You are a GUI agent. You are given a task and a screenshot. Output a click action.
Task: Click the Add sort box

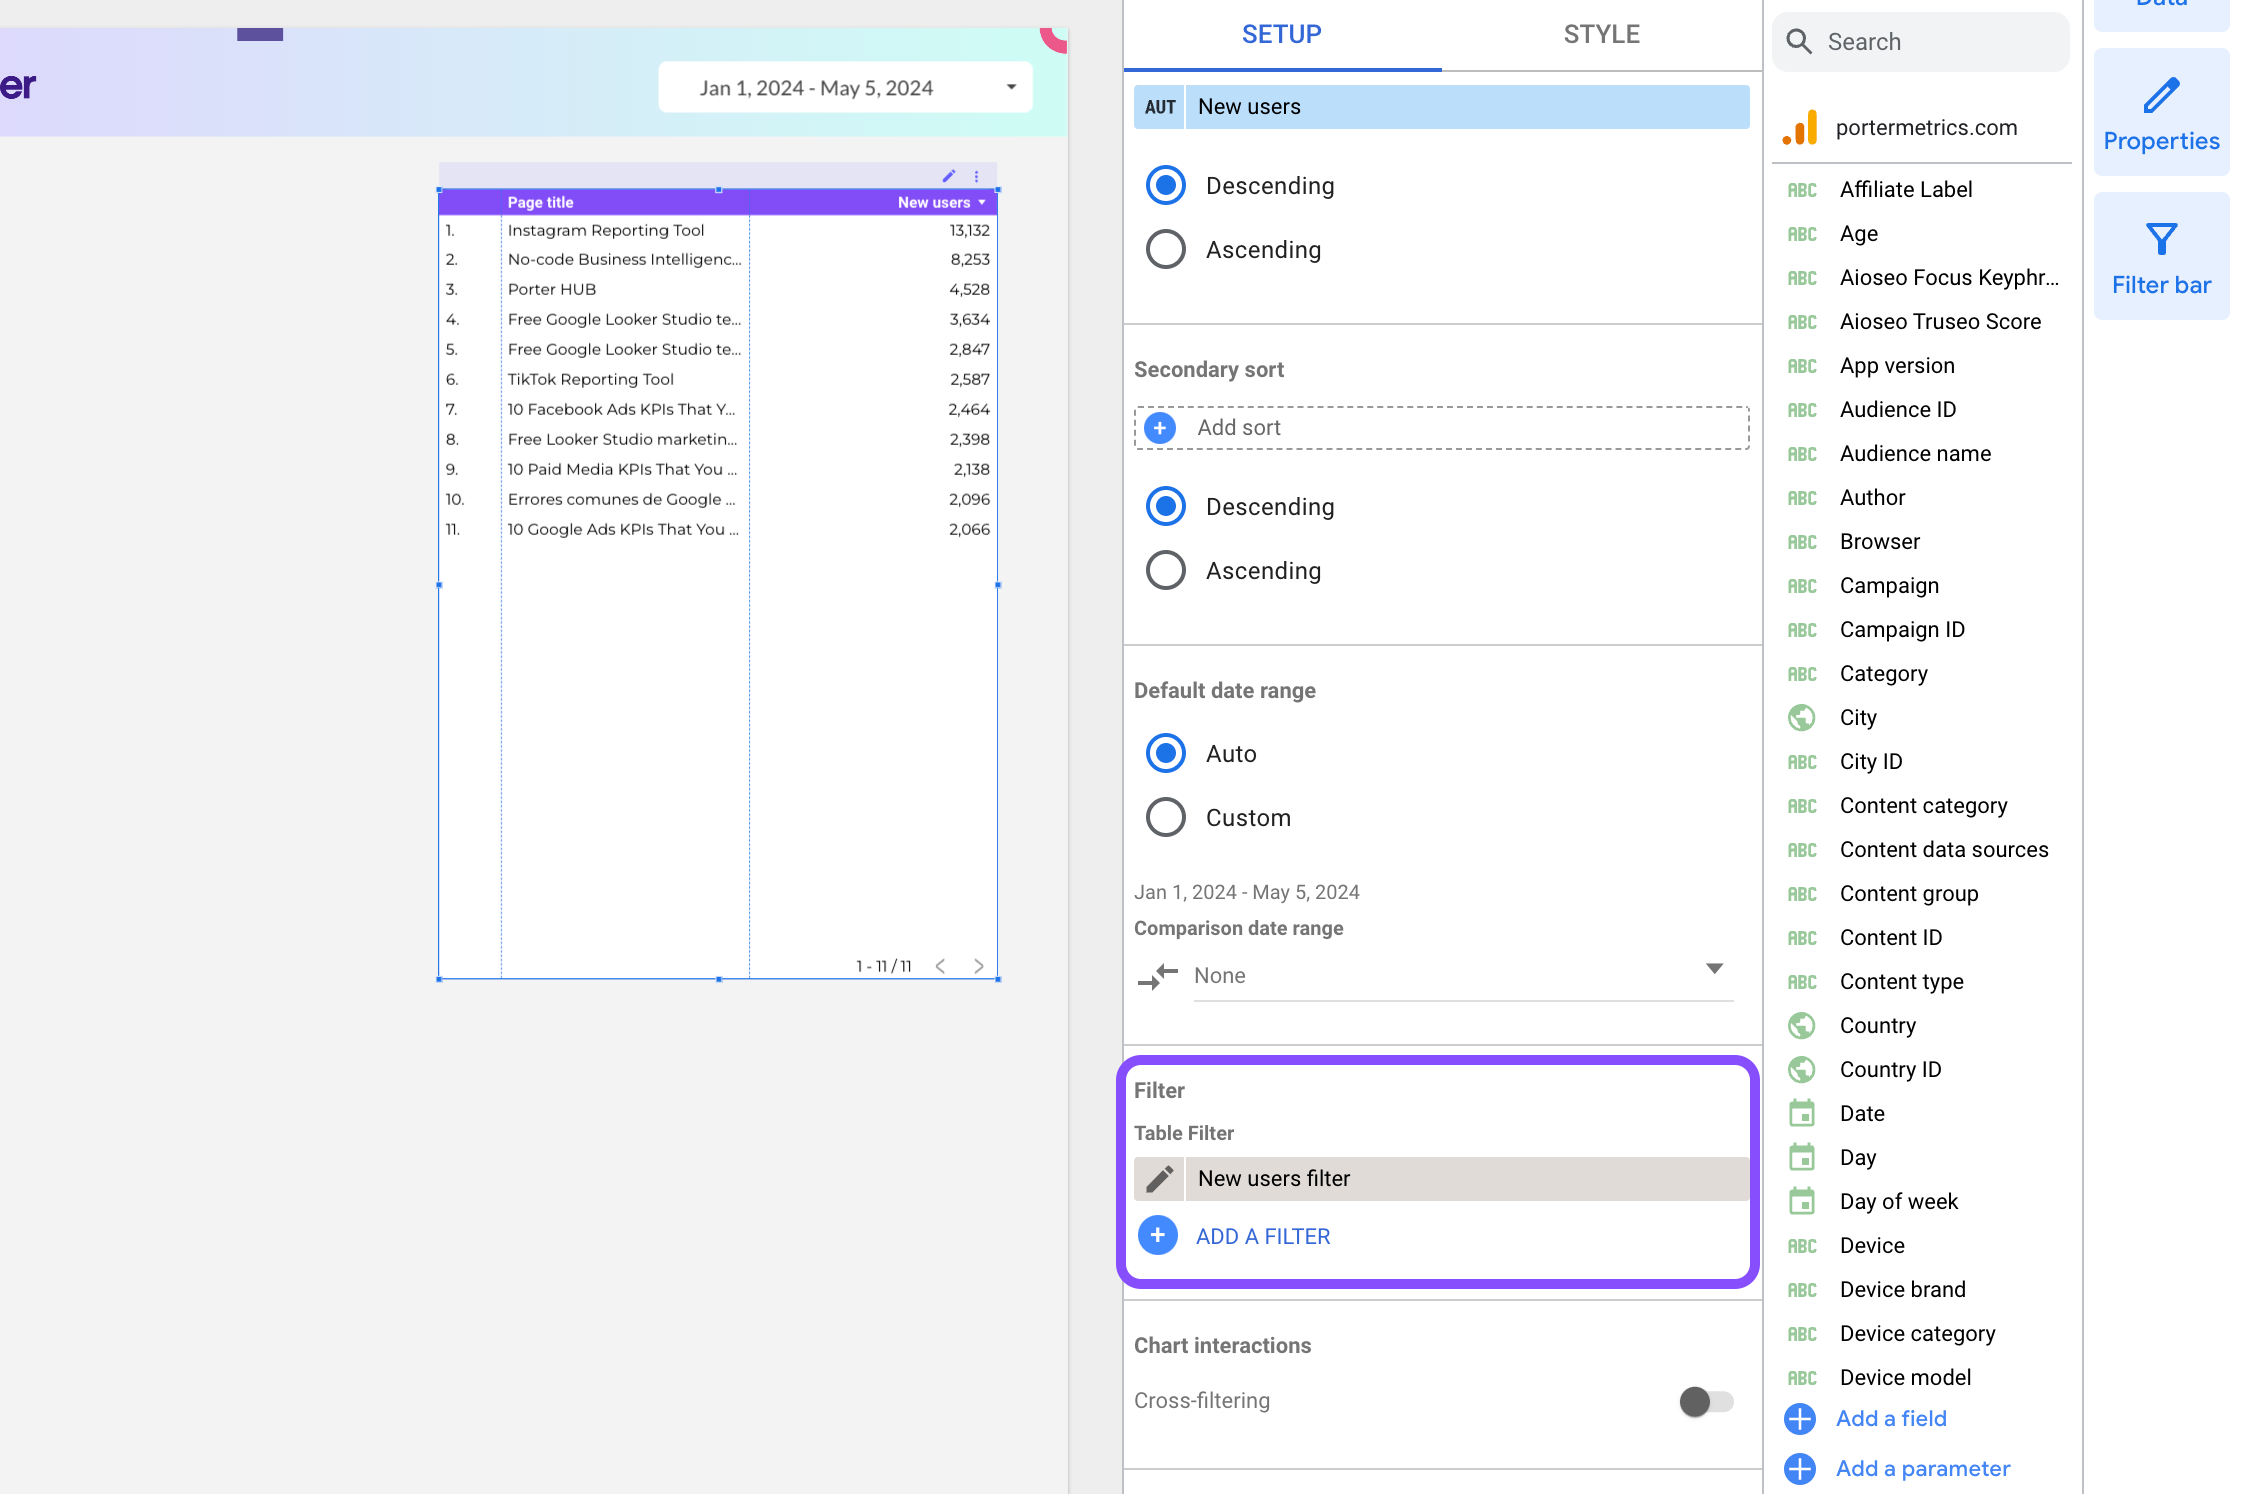pyautogui.click(x=1442, y=428)
